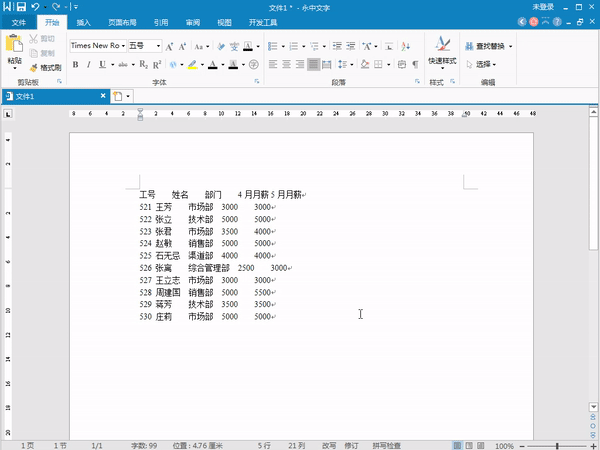Open the Times New Roman font dropdown
The width and height of the screenshot is (600, 450).
pyautogui.click(x=123, y=46)
